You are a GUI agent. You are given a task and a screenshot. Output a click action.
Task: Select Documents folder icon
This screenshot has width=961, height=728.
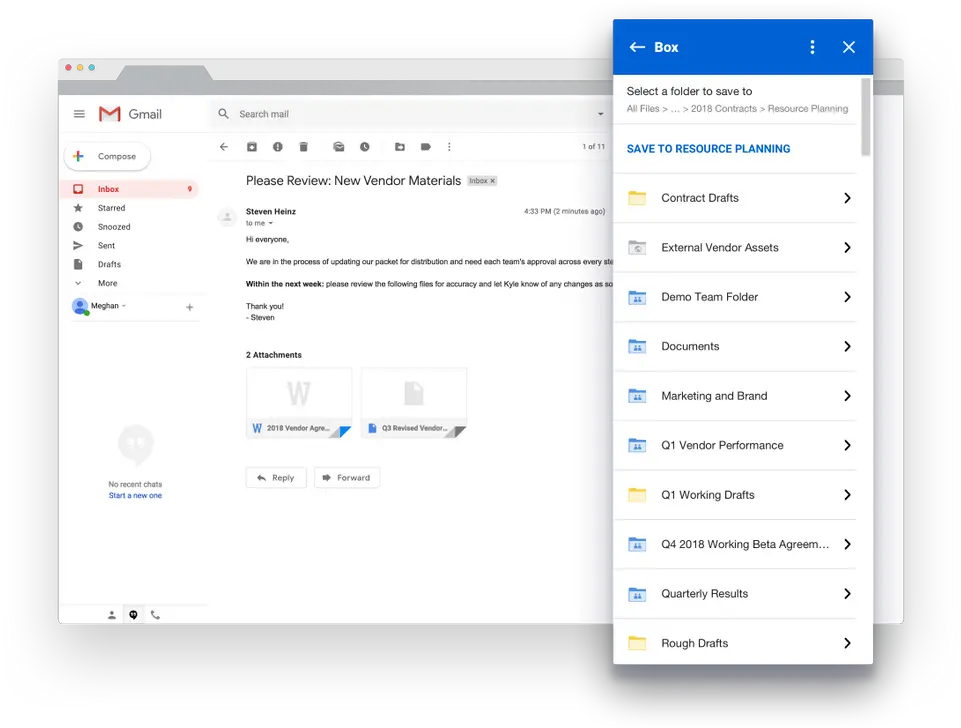pyautogui.click(x=637, y=346)
